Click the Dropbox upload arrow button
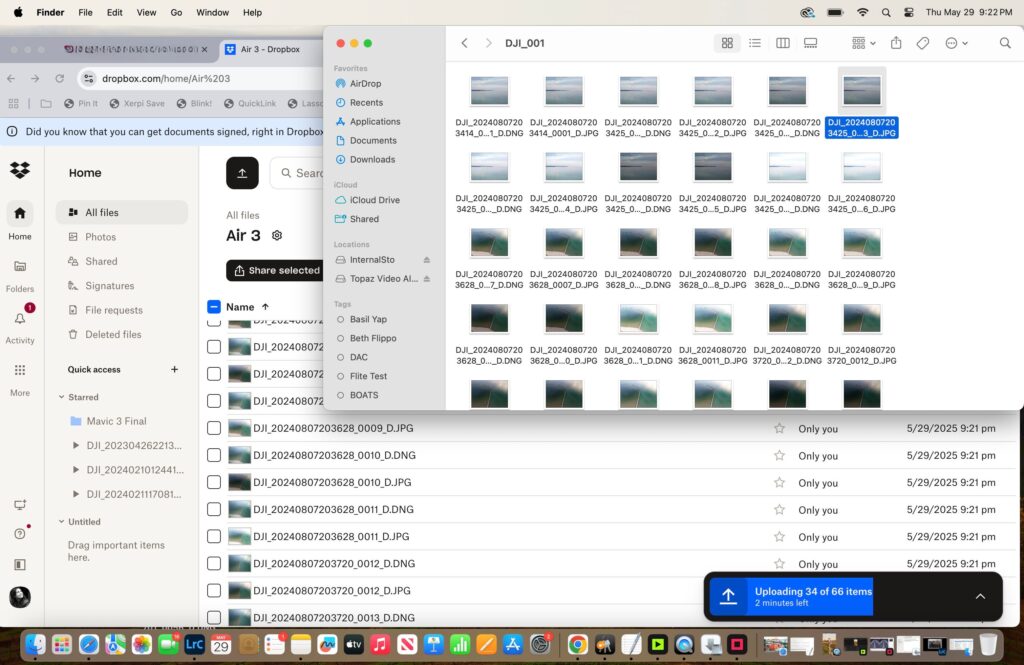The image size is (1024, 665). pos(242,173)
